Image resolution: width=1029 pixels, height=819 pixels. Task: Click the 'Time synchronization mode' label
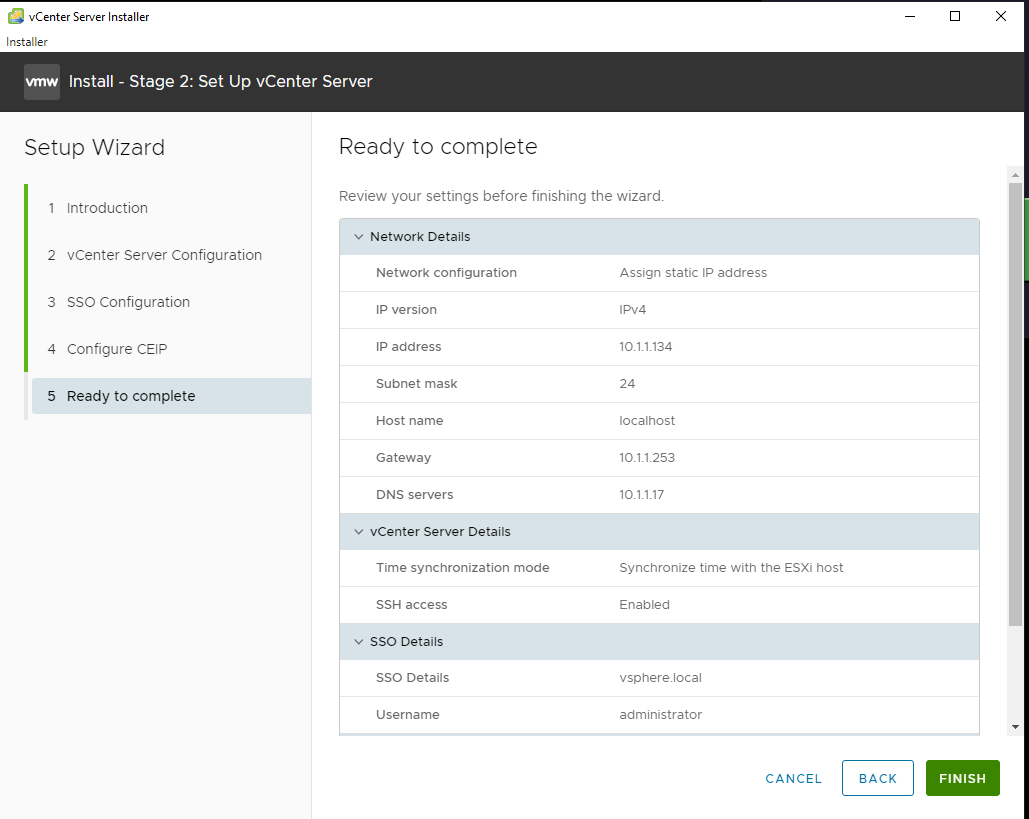[463, 568]
